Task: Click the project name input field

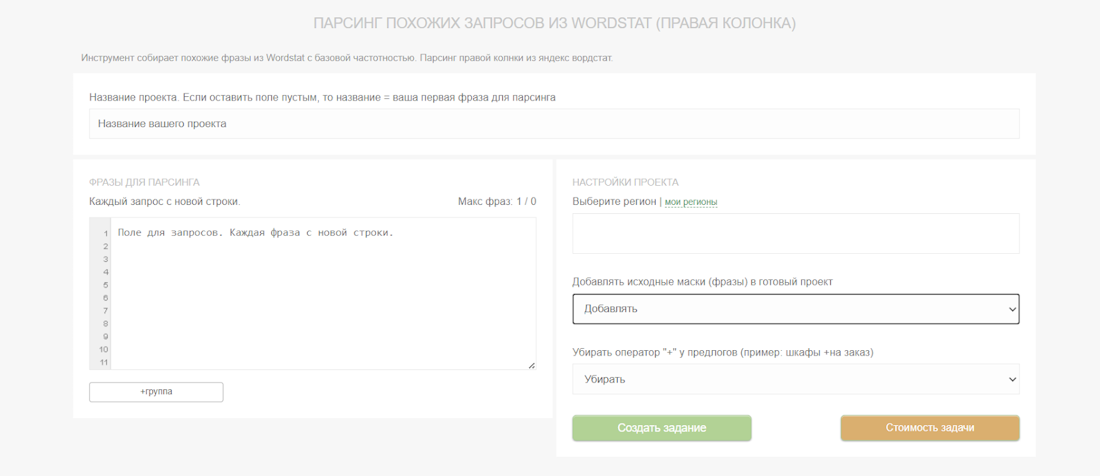Action: point(554,124)
